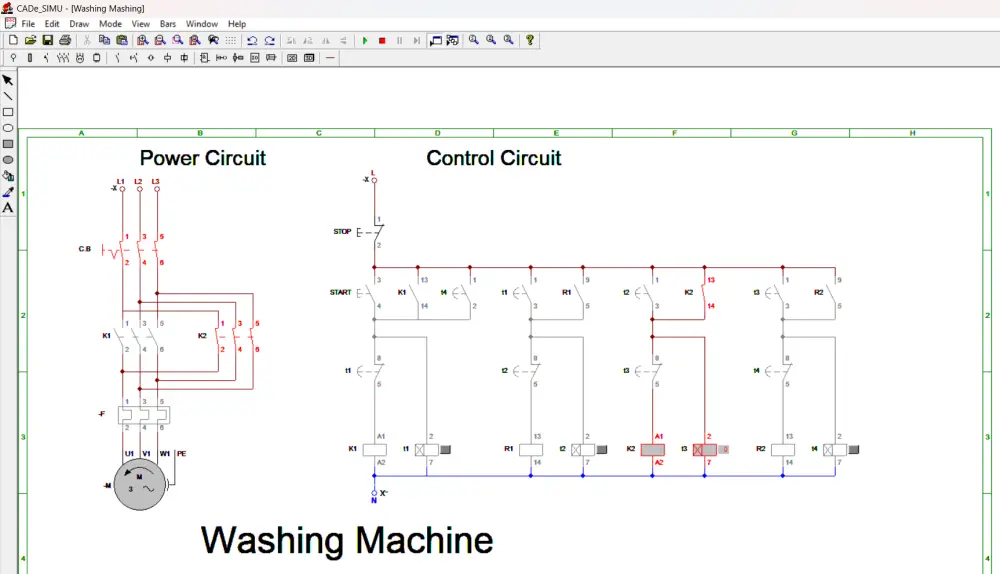Image resolution: width=1000 pixels, height=574 pixels.
Task: Cut selection with the scissors icon
Action: (x=87, y=40)
